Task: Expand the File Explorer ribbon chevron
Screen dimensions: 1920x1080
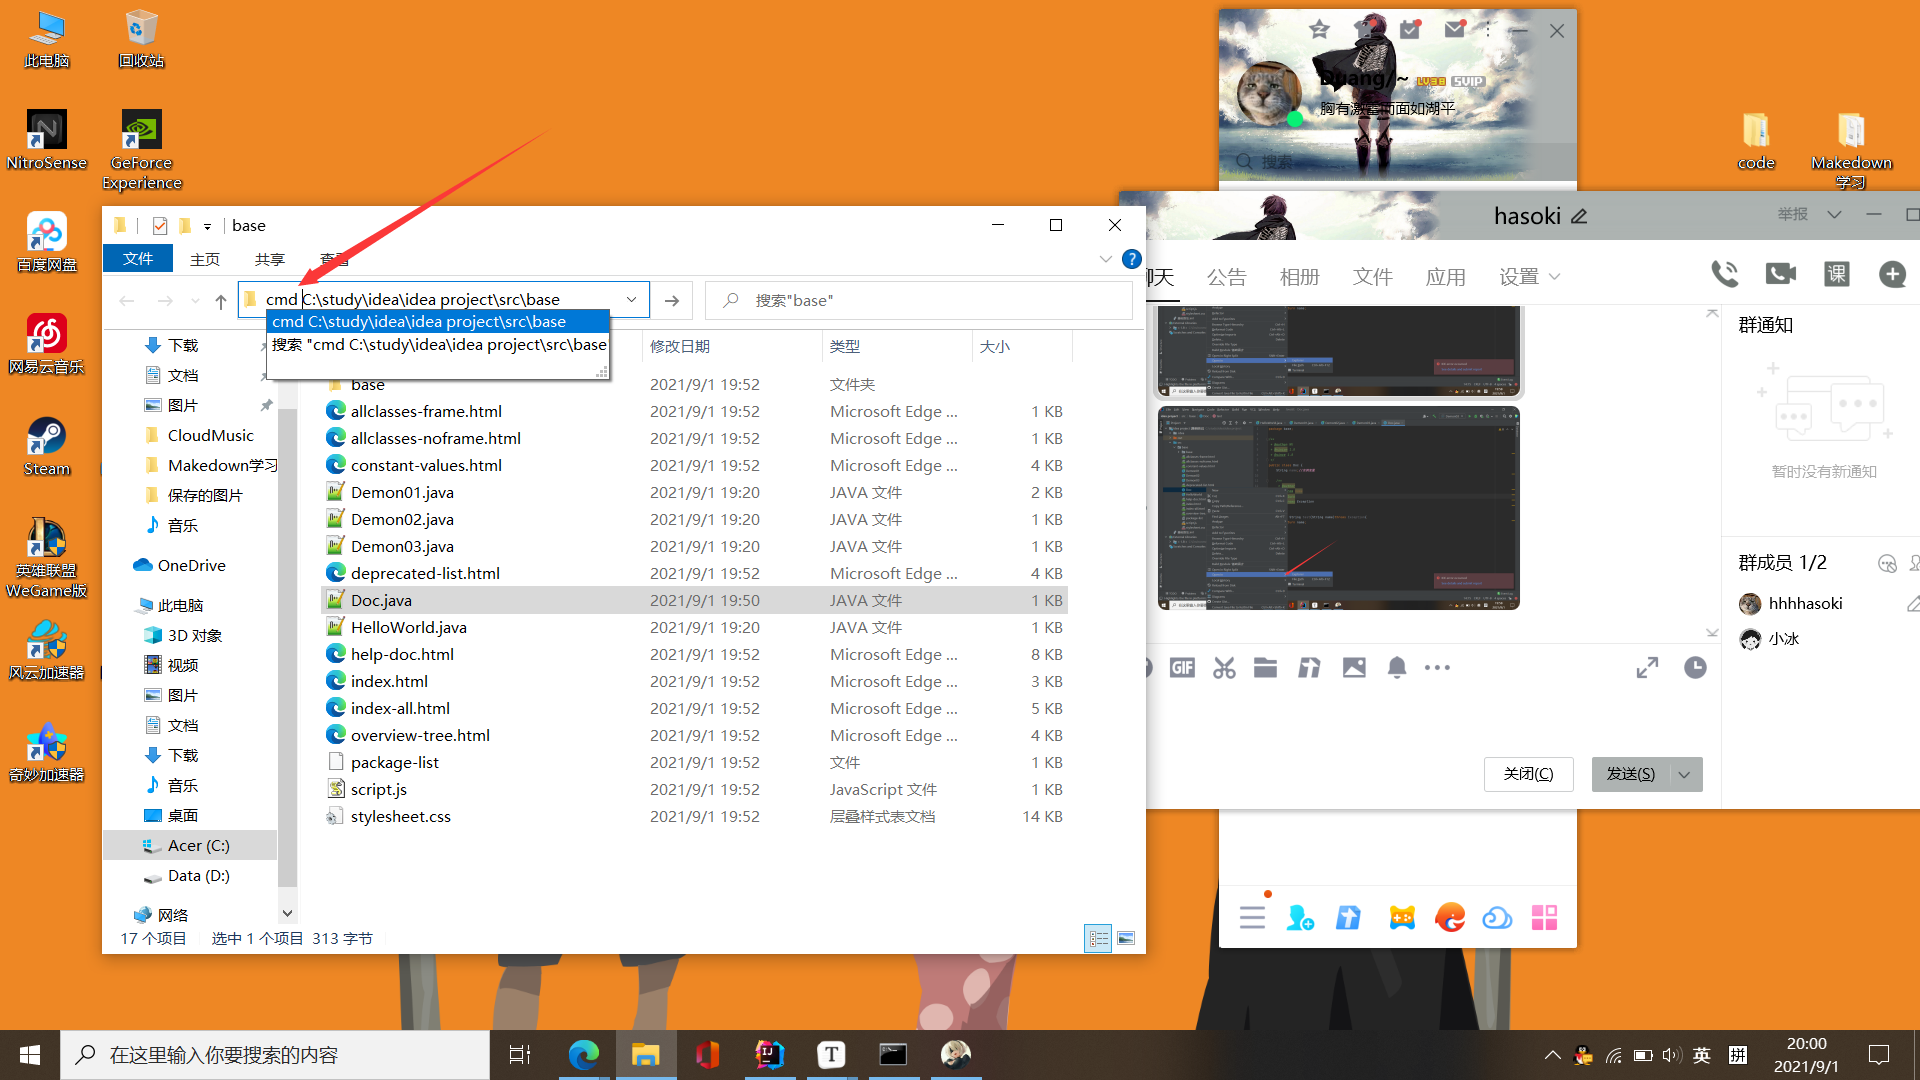Action: click(1105, 259)
